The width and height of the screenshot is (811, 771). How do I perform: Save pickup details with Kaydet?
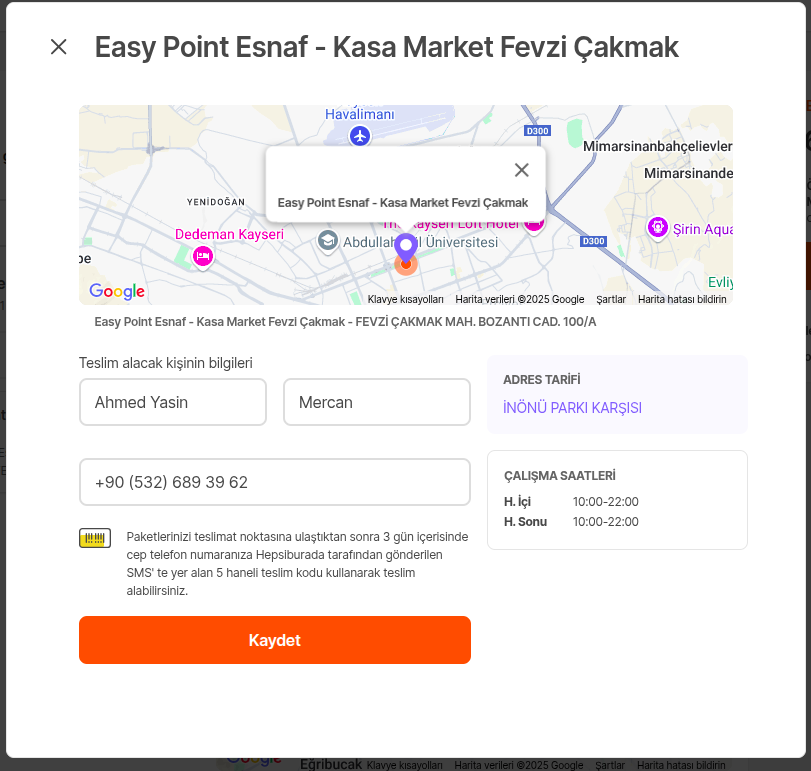(275, 640)
